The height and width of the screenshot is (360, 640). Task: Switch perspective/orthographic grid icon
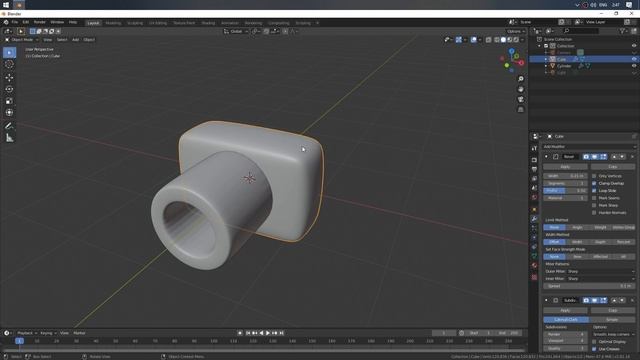click(521, 109)
